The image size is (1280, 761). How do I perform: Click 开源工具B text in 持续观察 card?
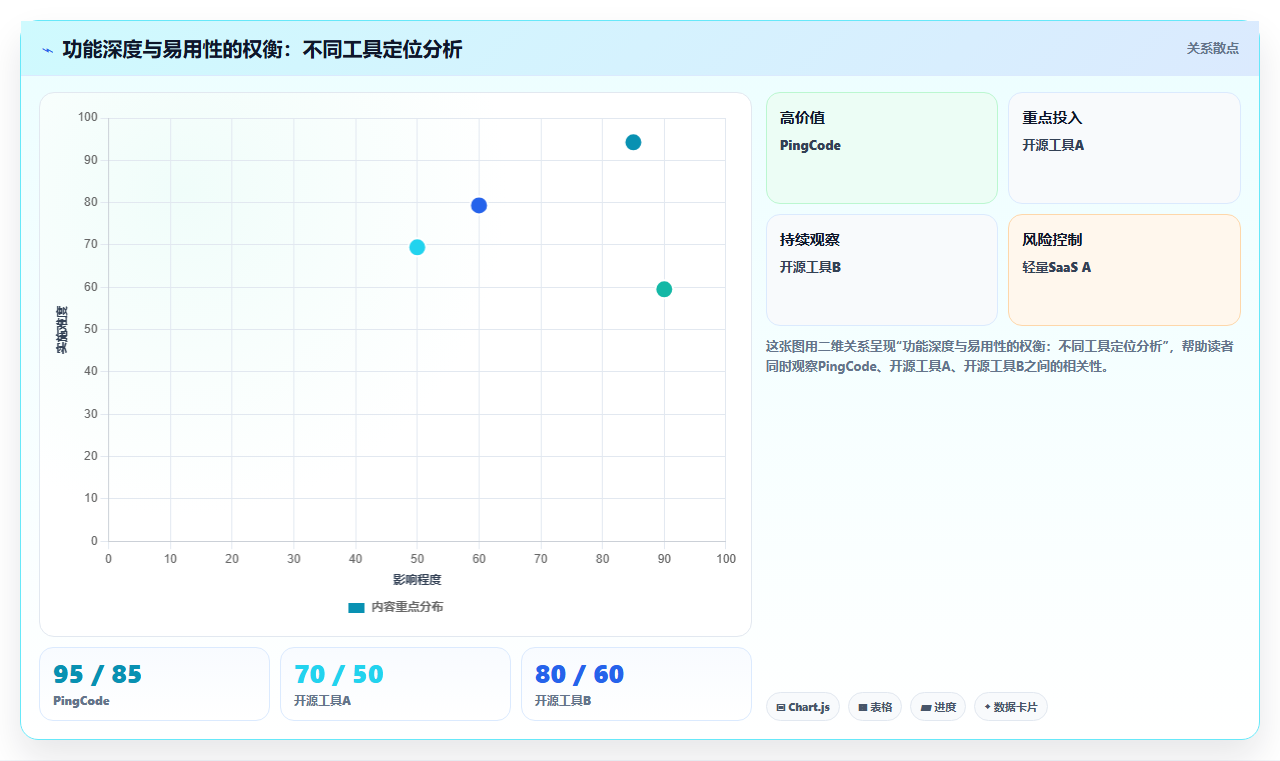pyautogui.click(x=810, y=267)
